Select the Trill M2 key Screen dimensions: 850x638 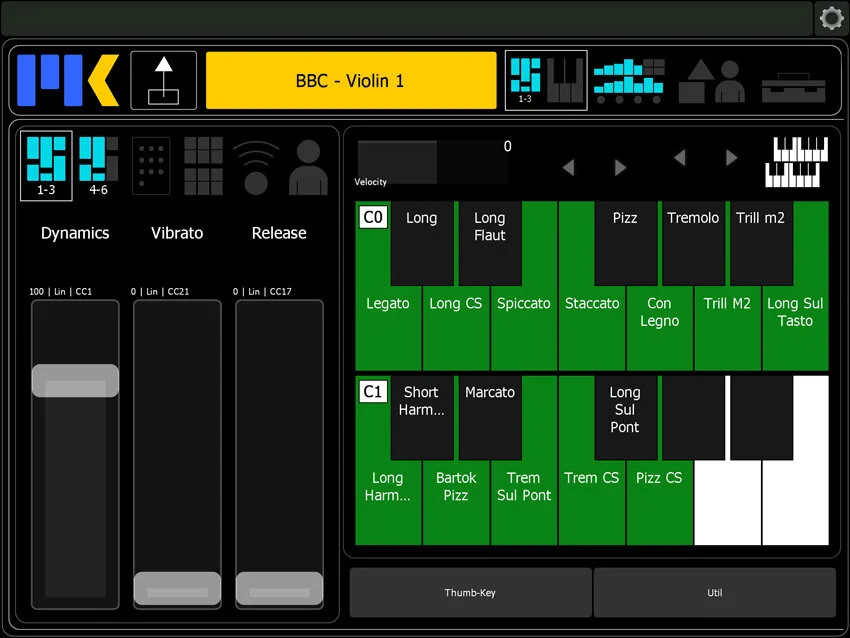(727, 328)
